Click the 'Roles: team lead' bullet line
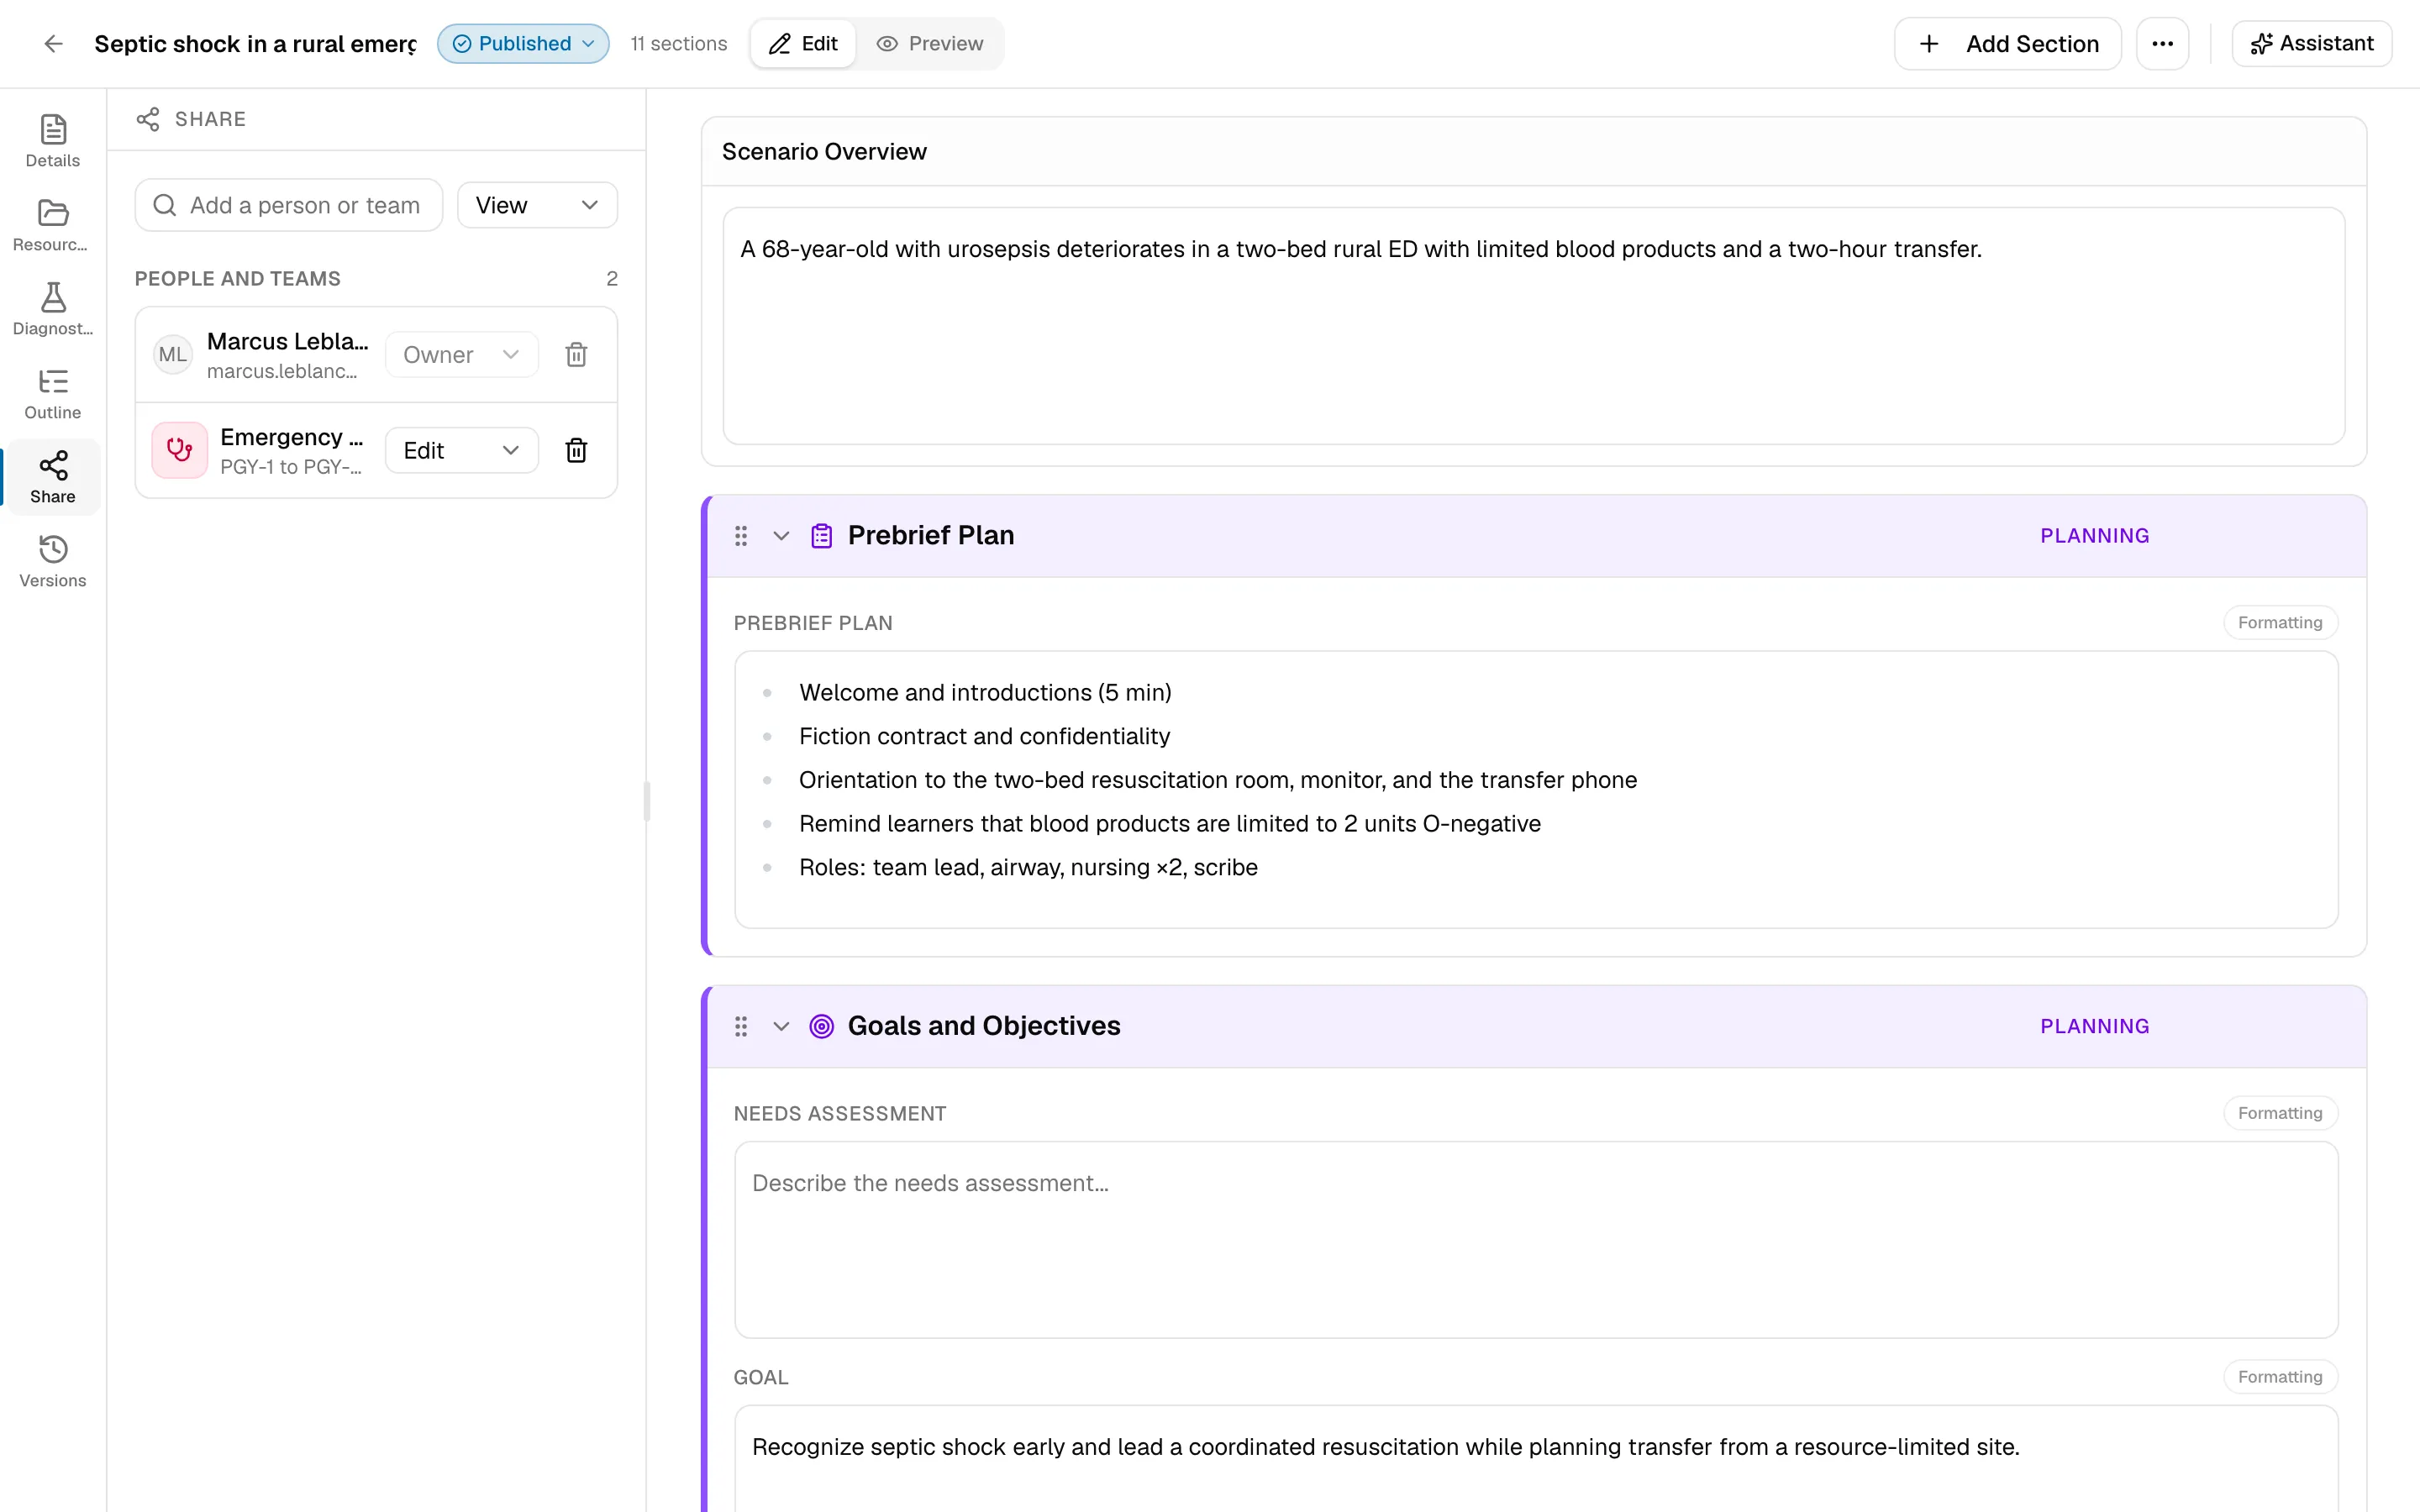 pos(1028,867)
